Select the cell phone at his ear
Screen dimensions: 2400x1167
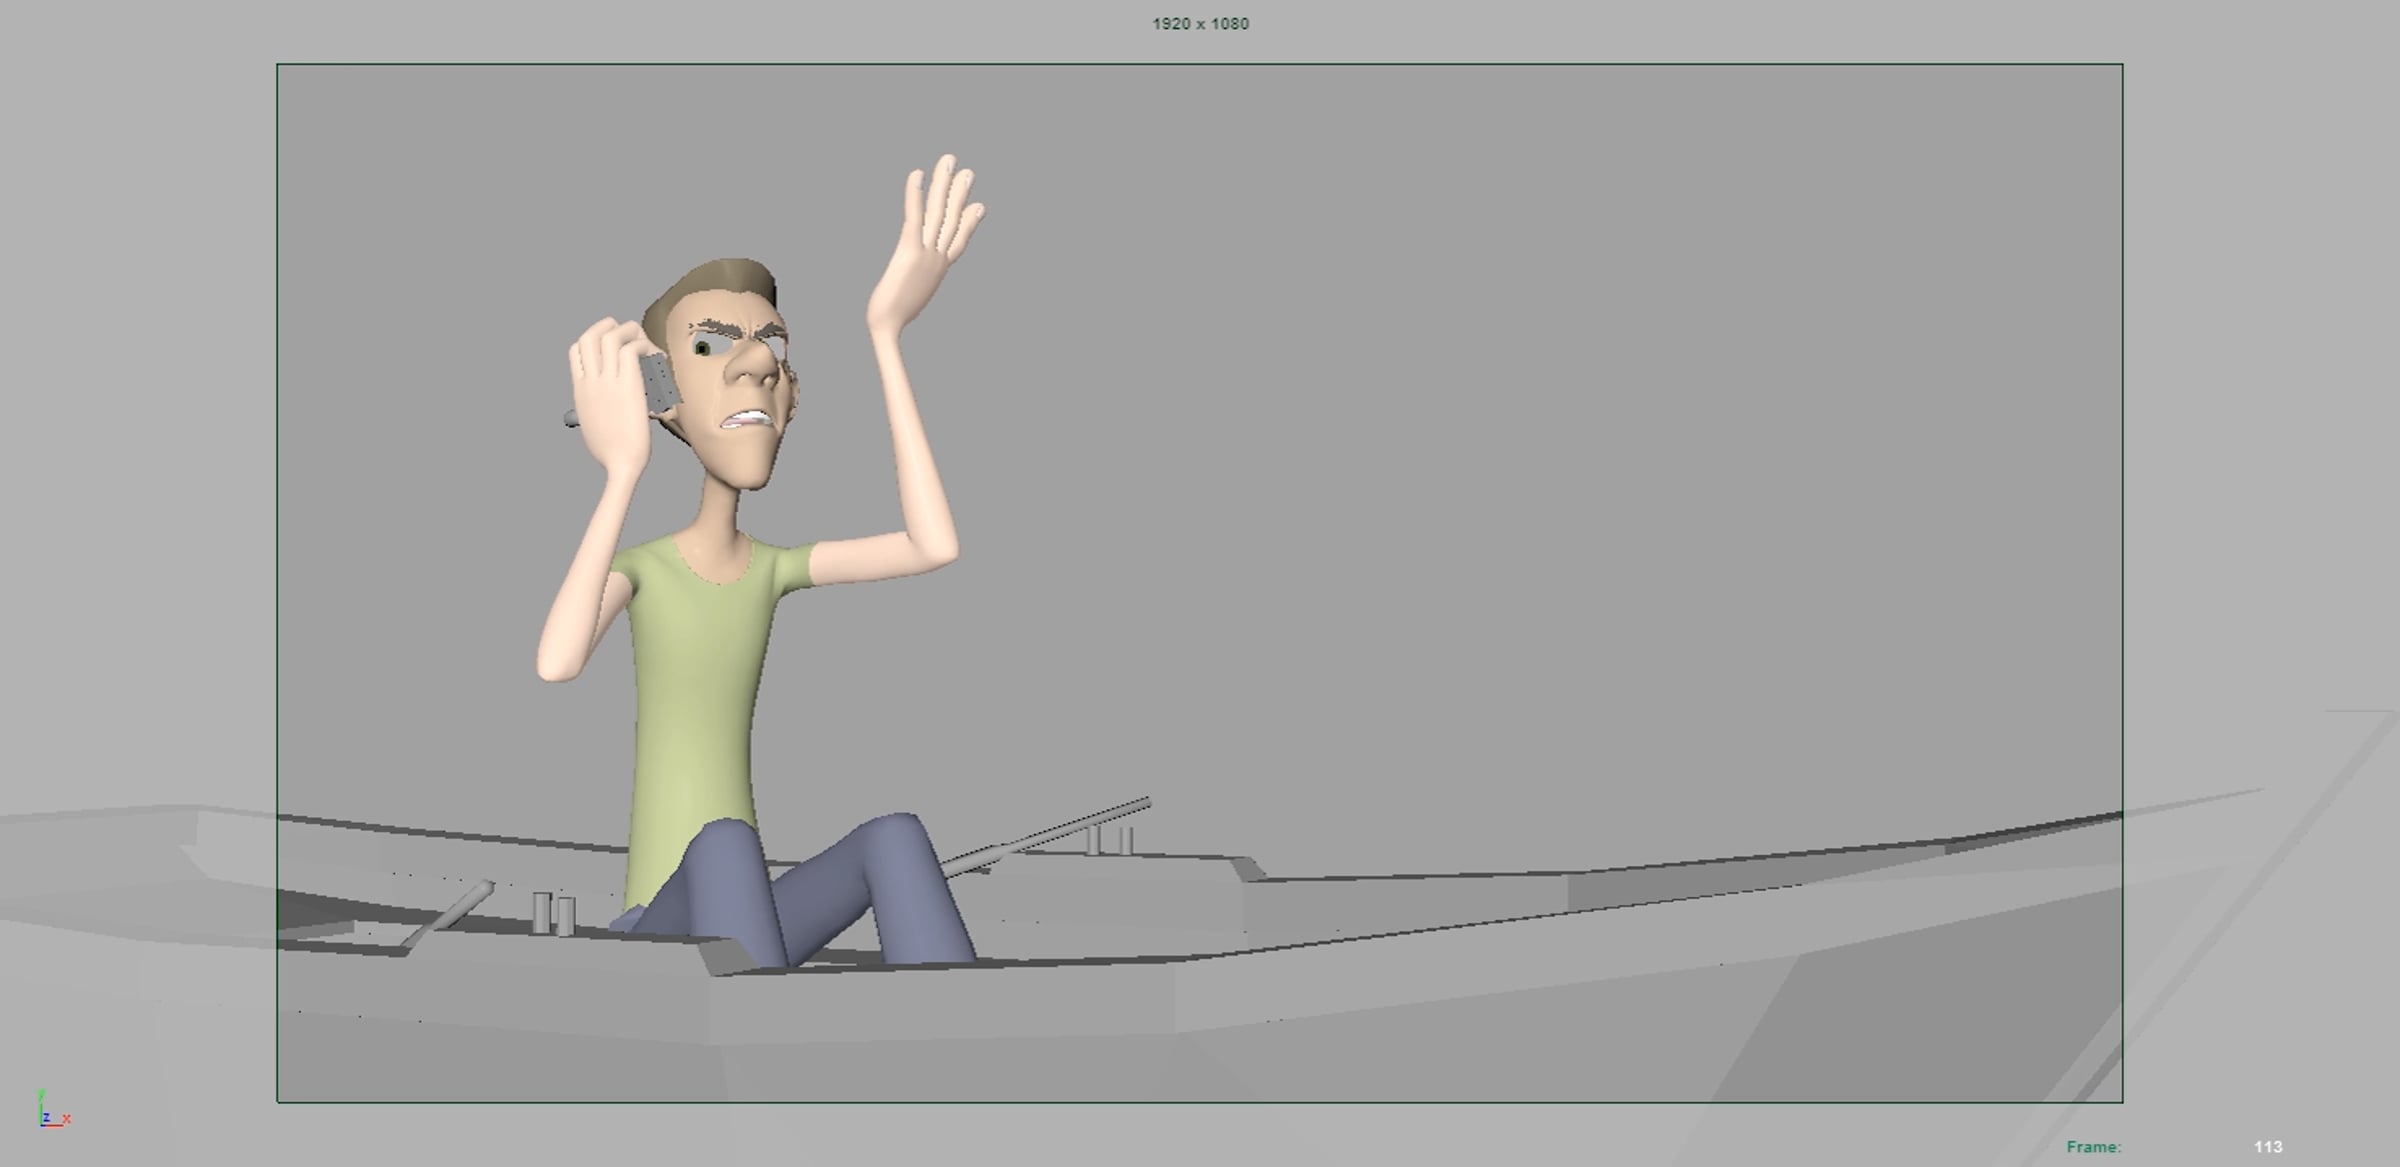coord(659,384)
